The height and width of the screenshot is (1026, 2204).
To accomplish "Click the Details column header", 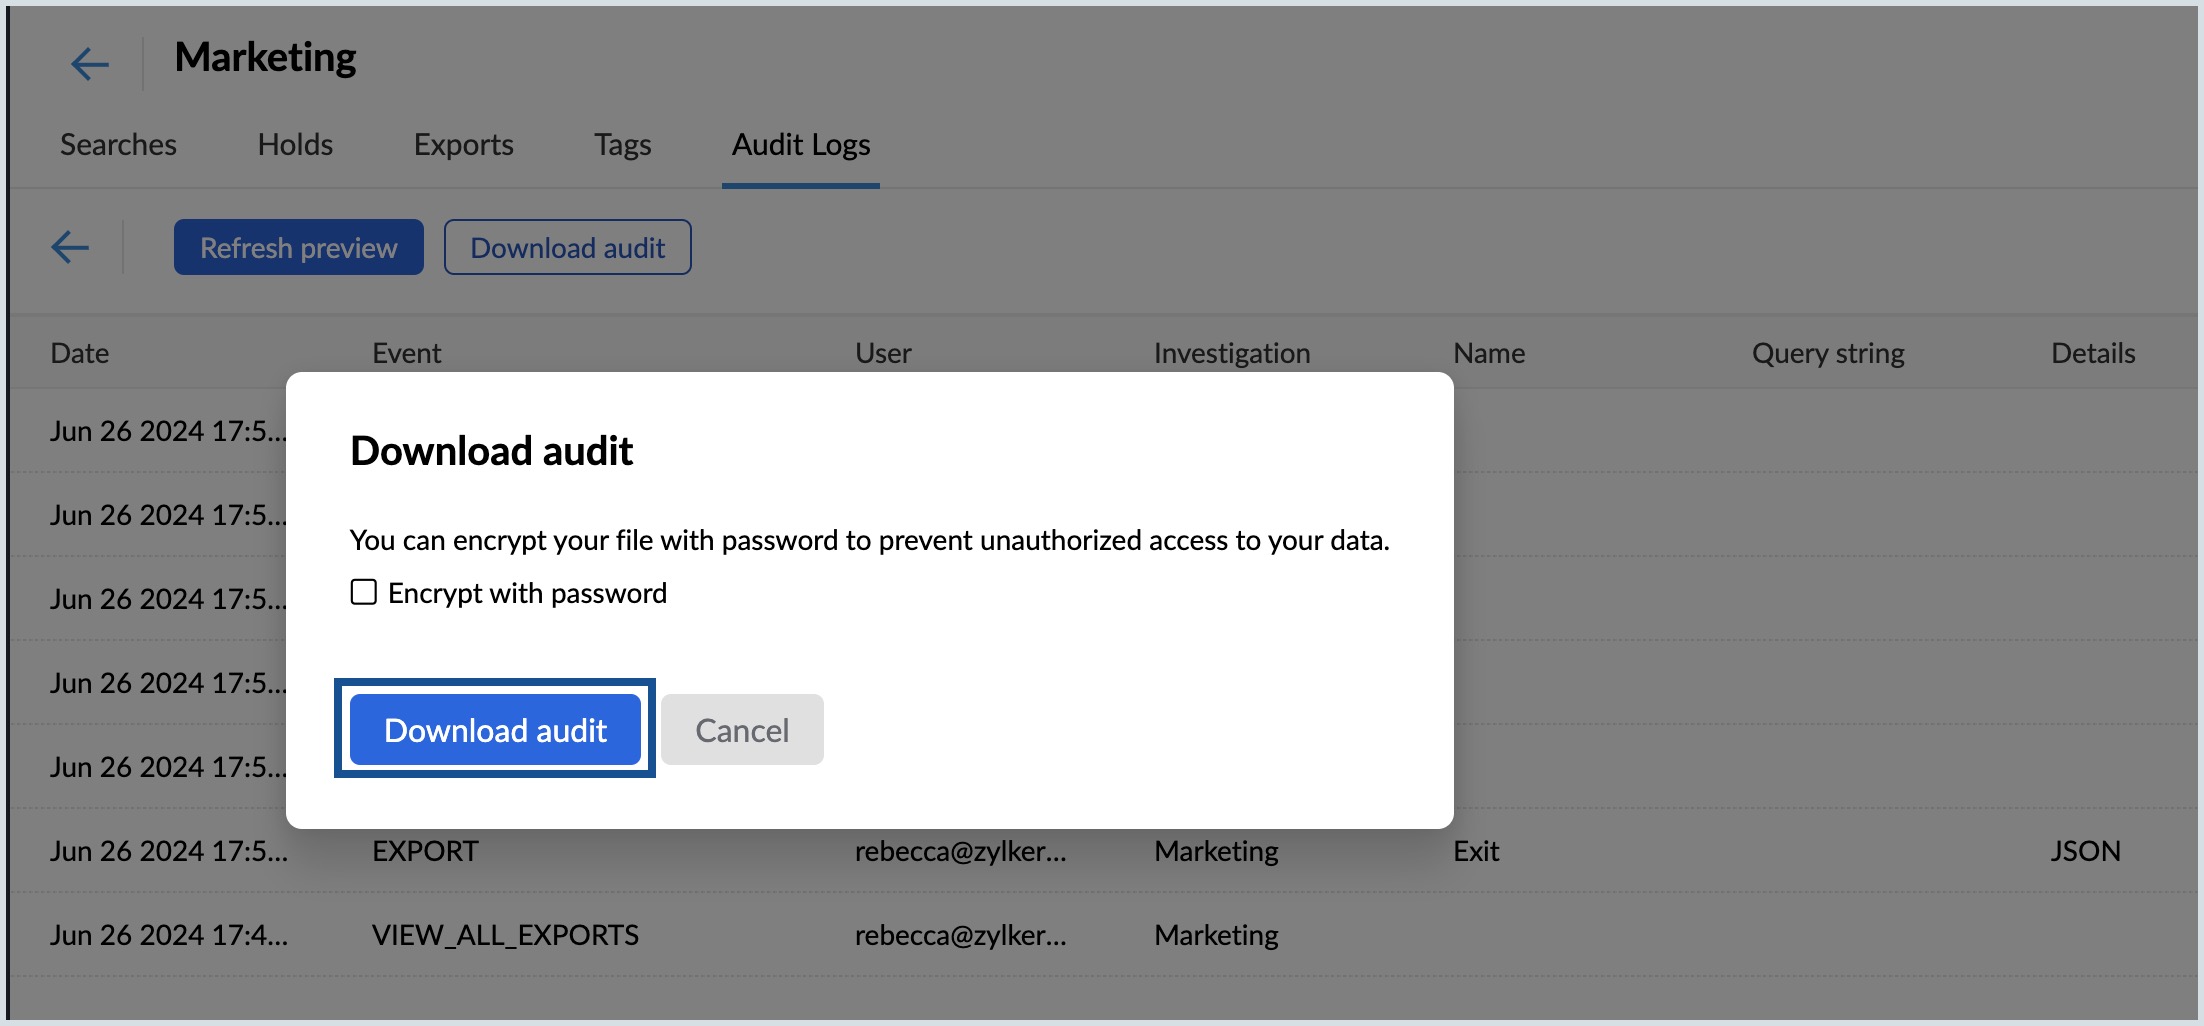I will coord(2093,353).
